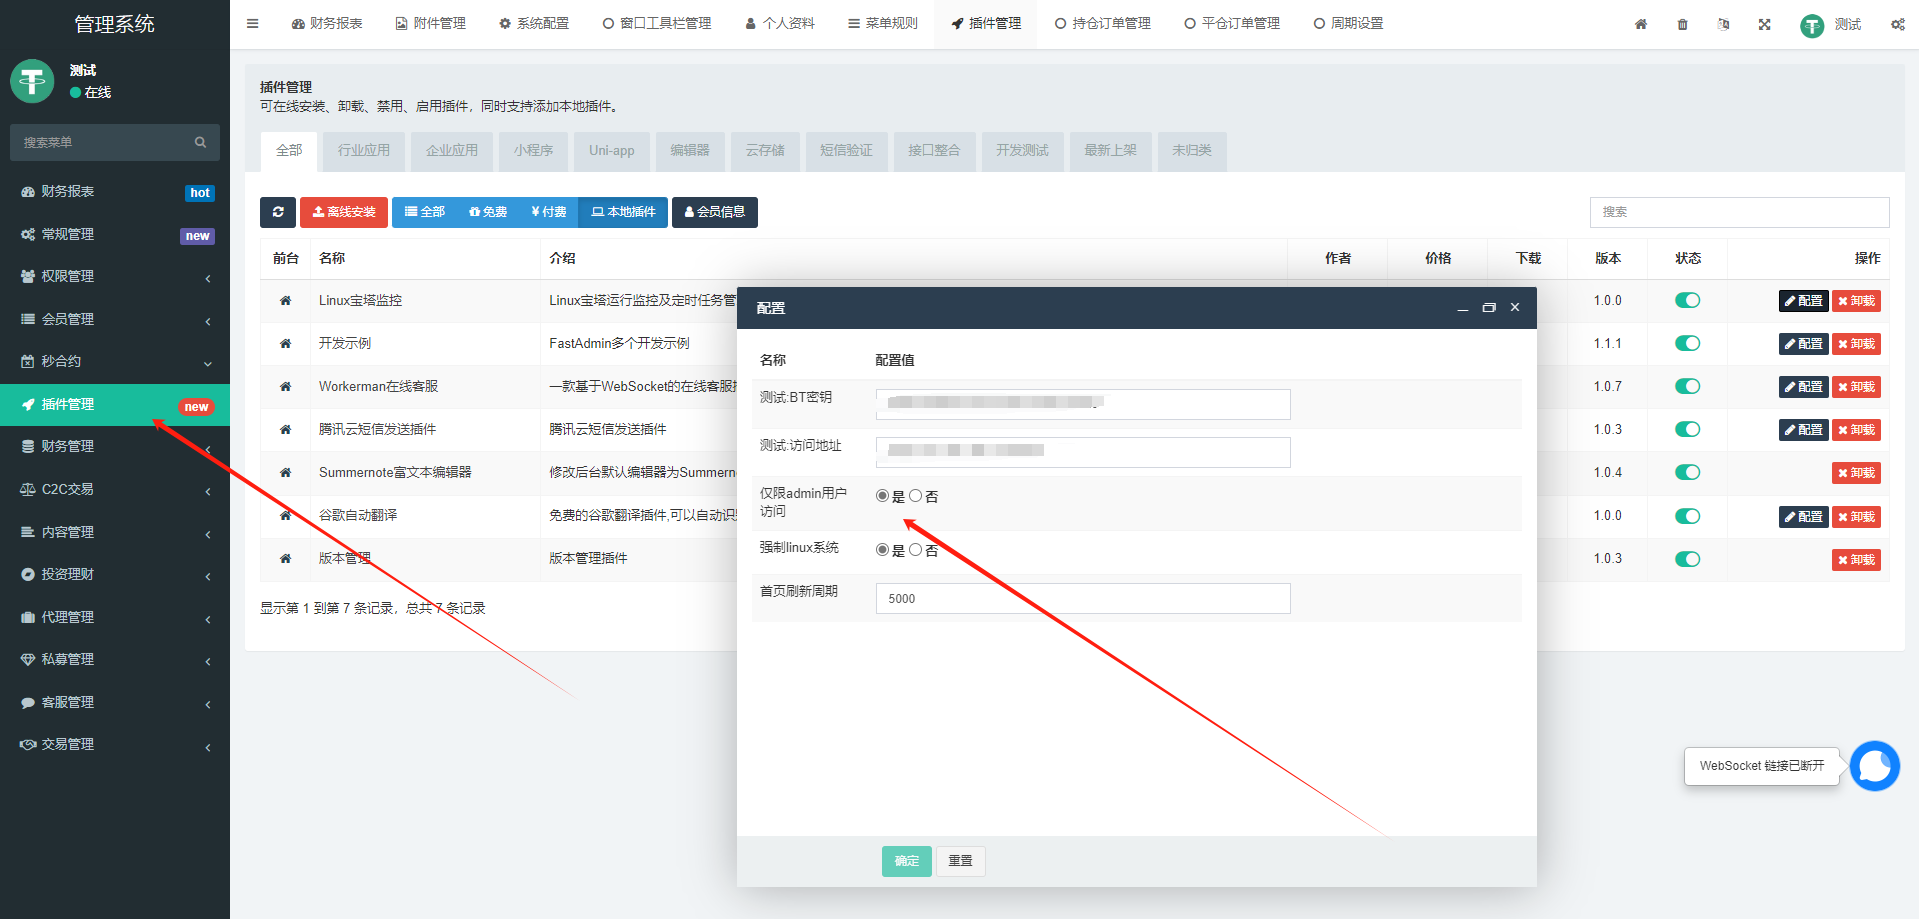The height and width of the screenshot is (919, 1919).
Task: Click the trash icon in the top bar
Action: (x=1683, y=24)
